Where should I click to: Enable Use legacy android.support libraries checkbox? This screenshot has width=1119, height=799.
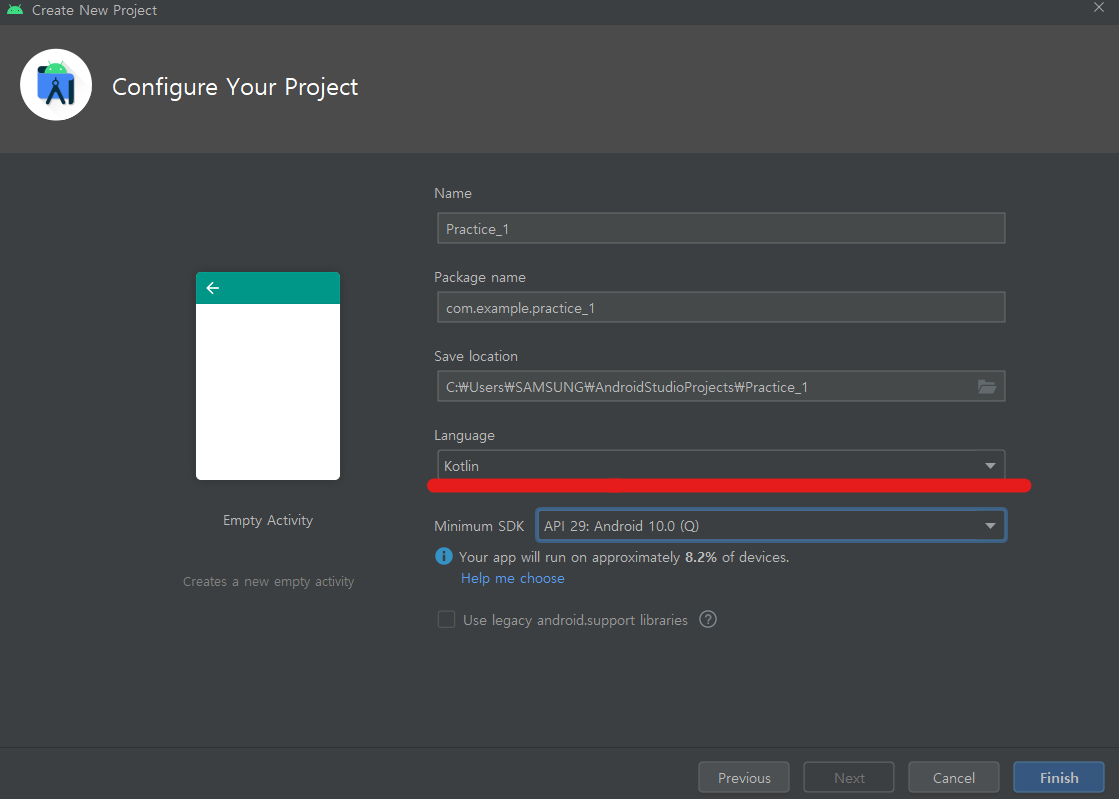click(446, 619)
